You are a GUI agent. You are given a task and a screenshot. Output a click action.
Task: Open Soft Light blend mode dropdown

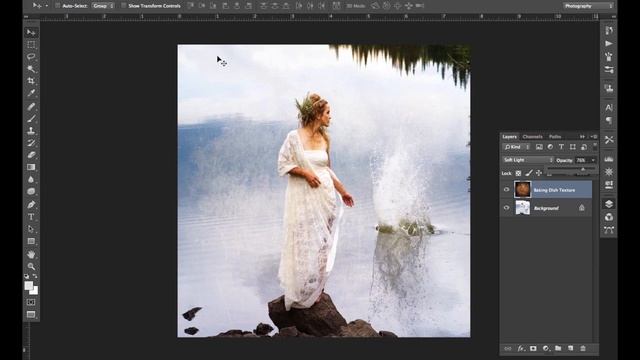point(528,160)
